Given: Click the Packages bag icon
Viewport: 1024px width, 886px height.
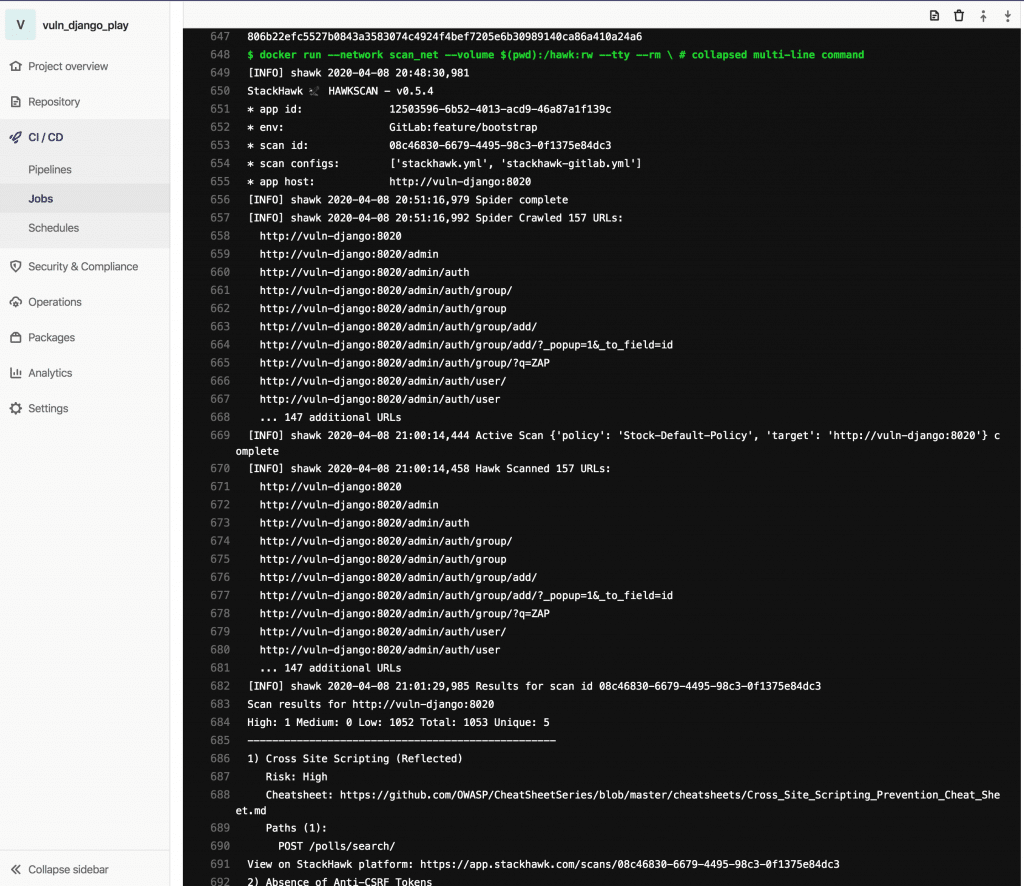Looking at the screenshot, I should pyautogui.click(x=16, y=338).
